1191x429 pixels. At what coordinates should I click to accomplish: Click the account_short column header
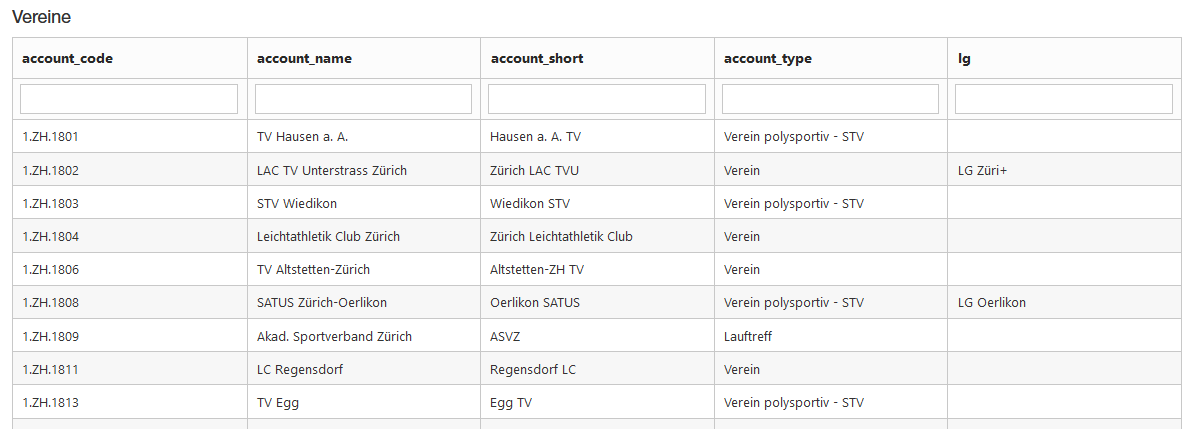[537, 58]
